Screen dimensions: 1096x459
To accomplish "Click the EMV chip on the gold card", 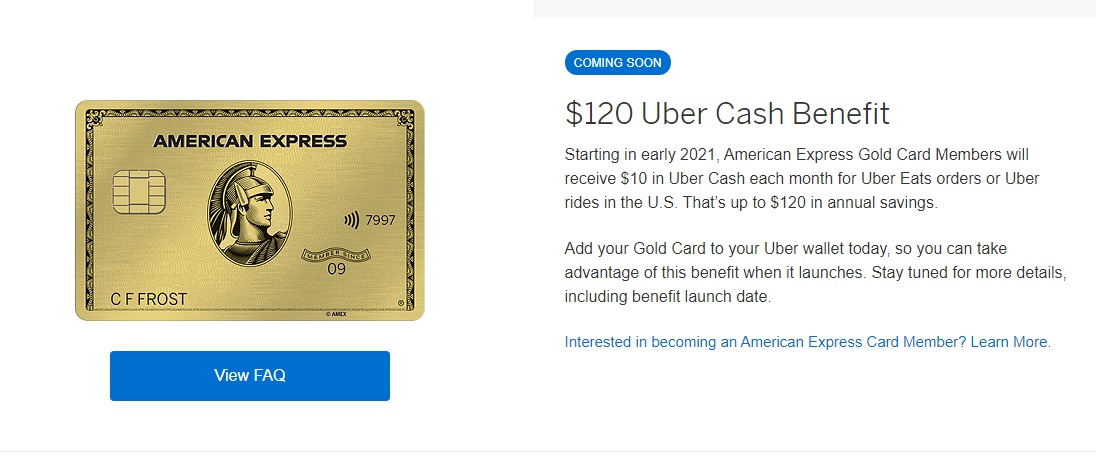I will tap(138, 191).
